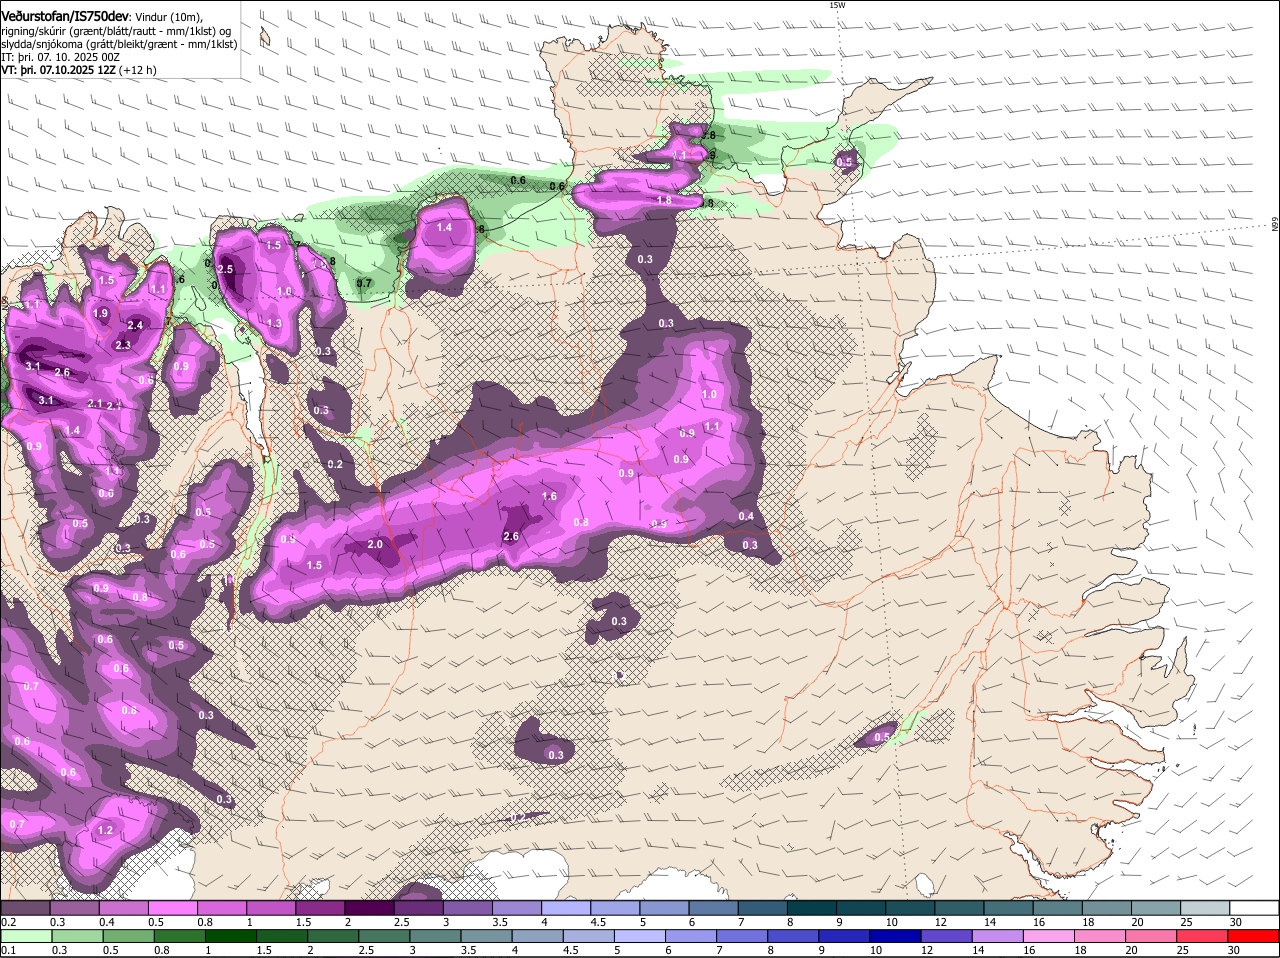
Task: Click the IT: þri. 07. 10. 2025 00Z line
Action: pyautogui.click(x=61, y=57)
